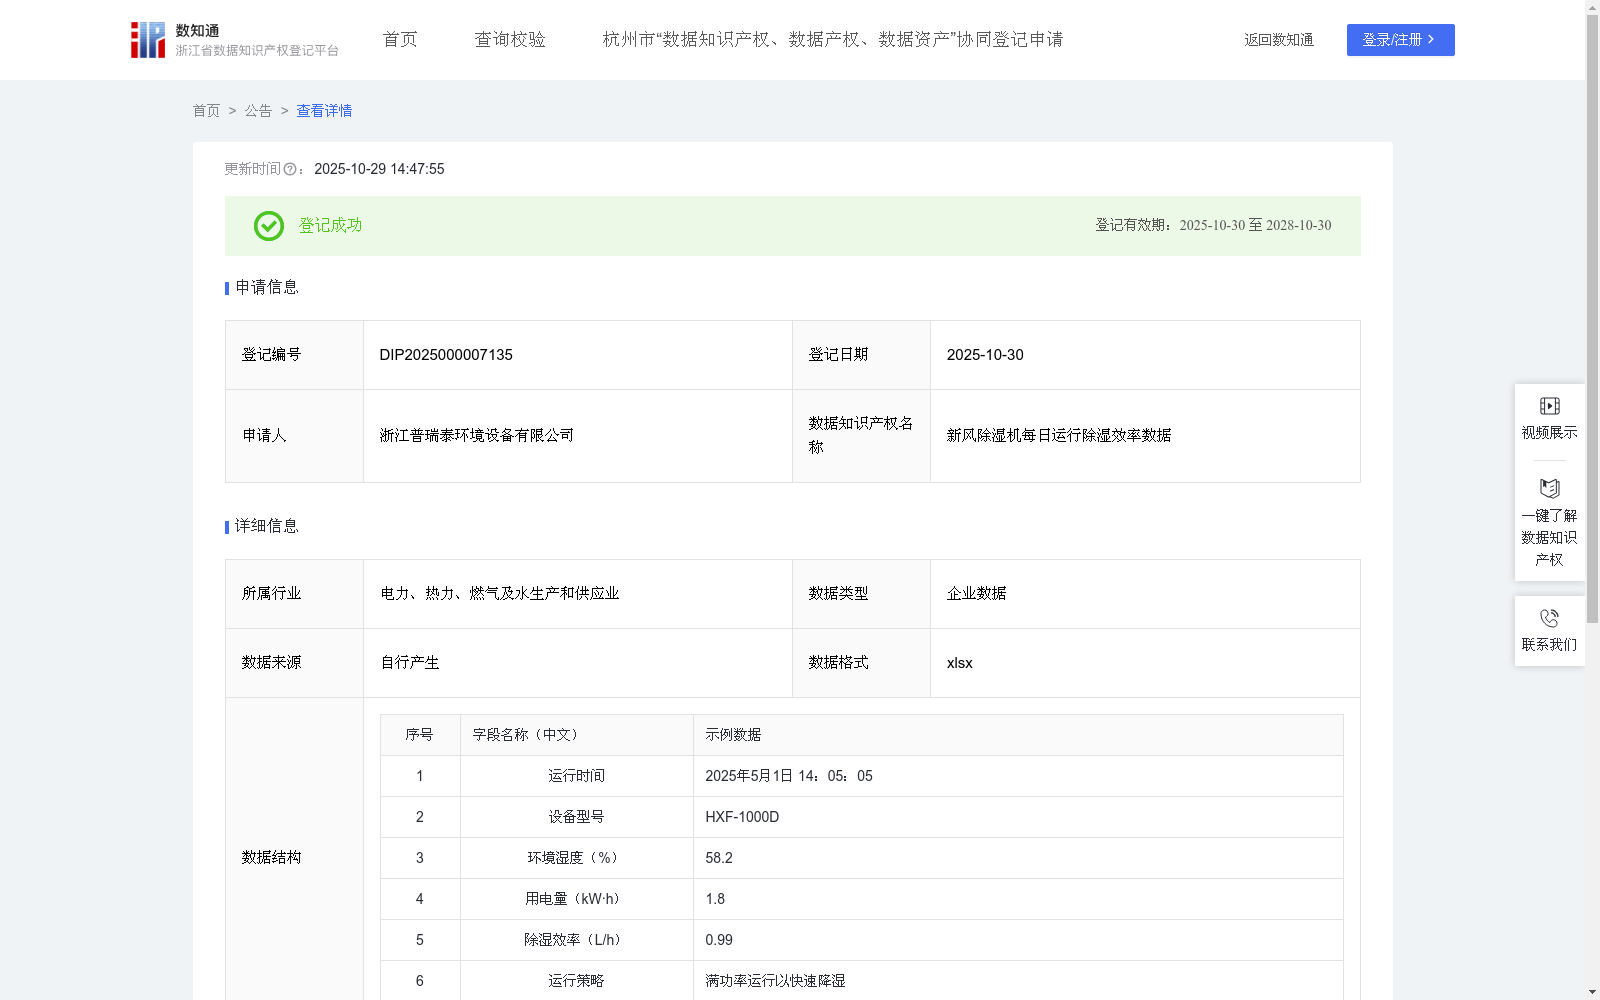The height and width of the screenshot is (1000, 1600).
Task: Click the 运行时间 field row
Action: (x=862, y=776)
